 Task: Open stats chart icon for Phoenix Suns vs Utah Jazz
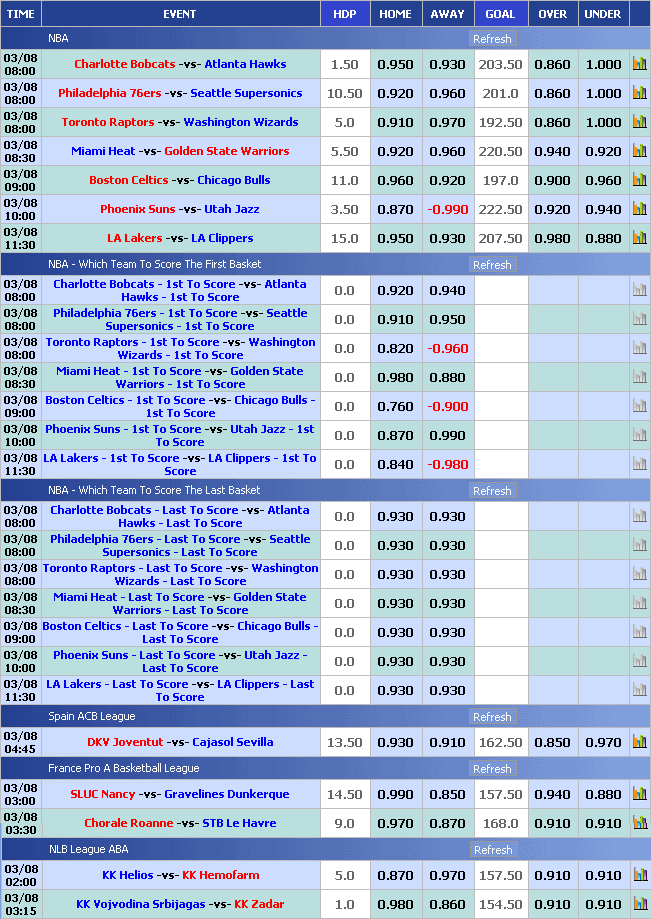(639, 209)
